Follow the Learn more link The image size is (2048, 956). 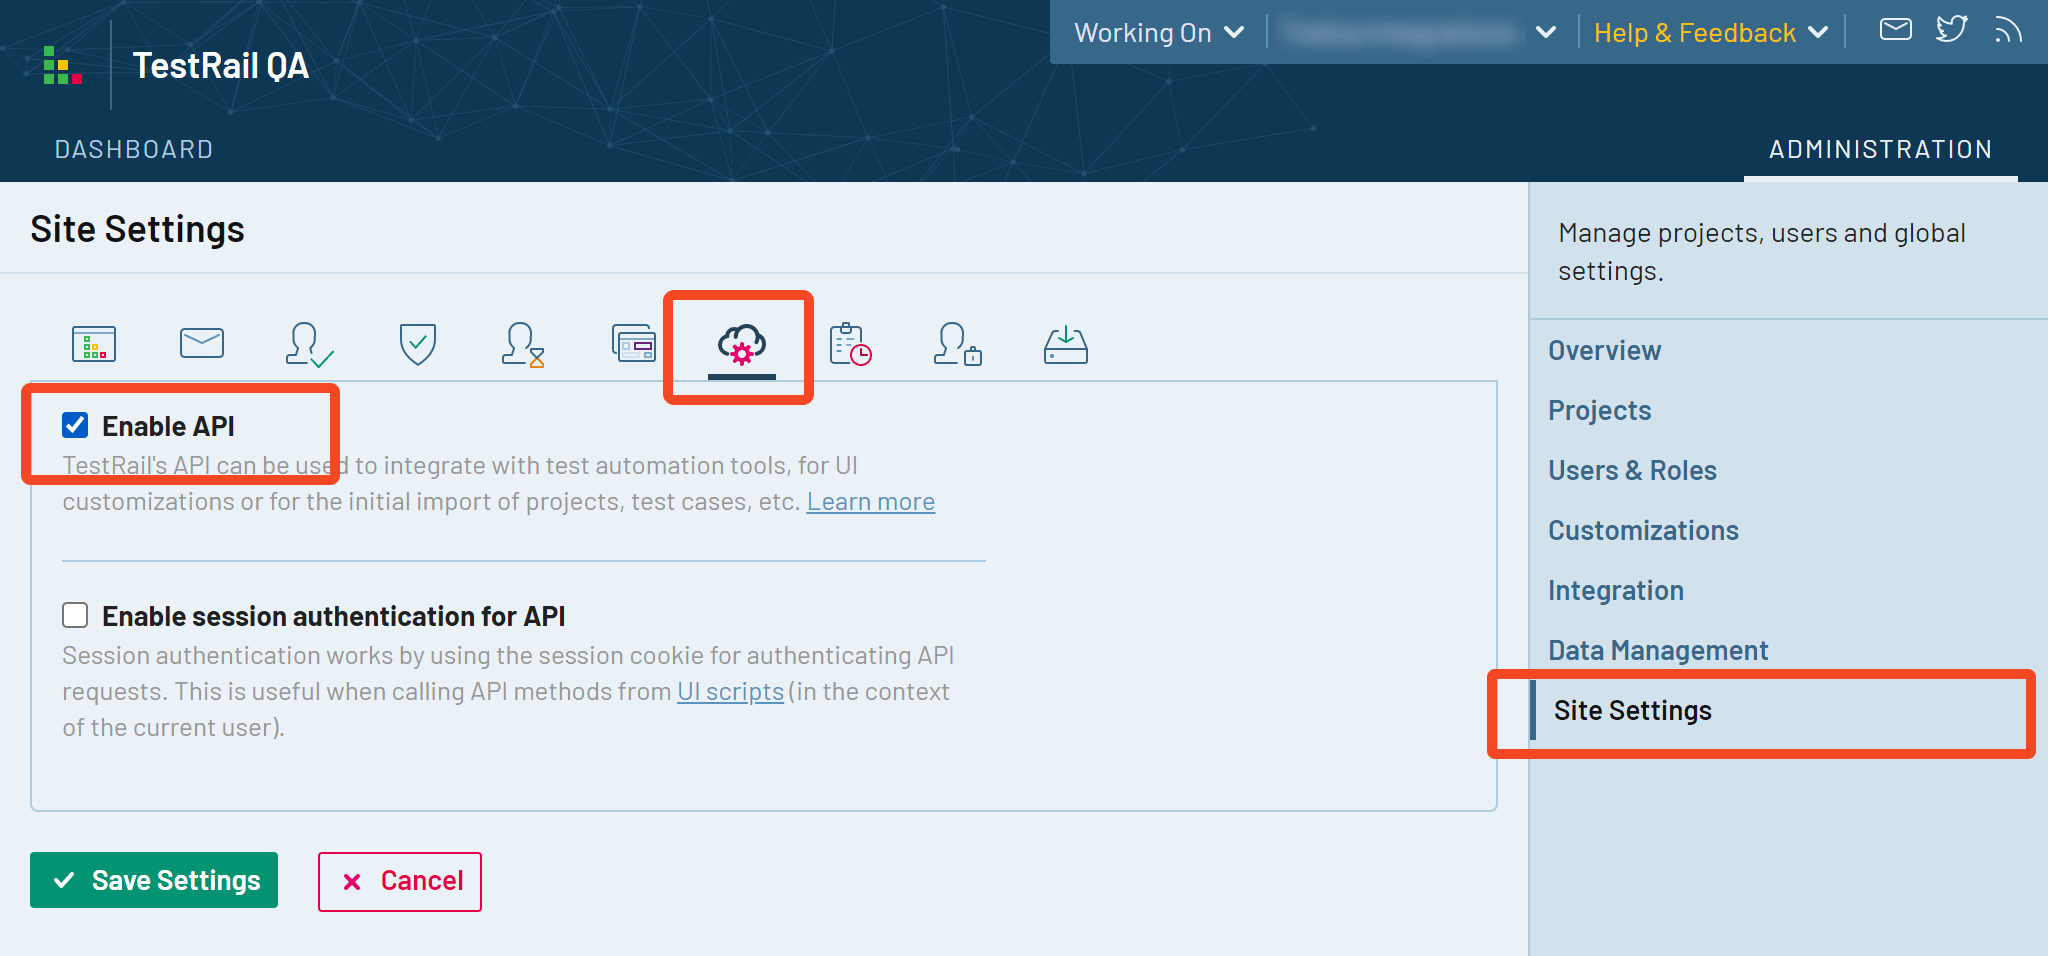click(871, 501)
